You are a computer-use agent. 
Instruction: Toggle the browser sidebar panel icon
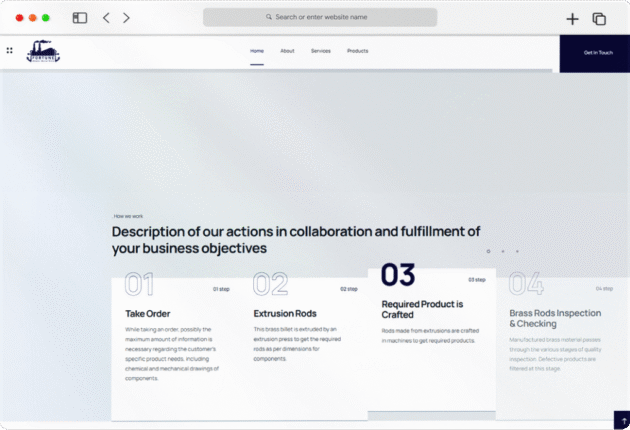[x=80, y=18]
